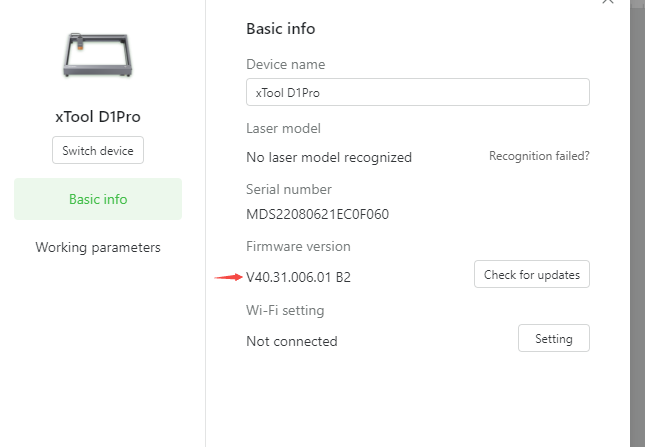Screen dimensions: 645x447
Task: Click the No laser model recognized text
Action: coord(329,157)
